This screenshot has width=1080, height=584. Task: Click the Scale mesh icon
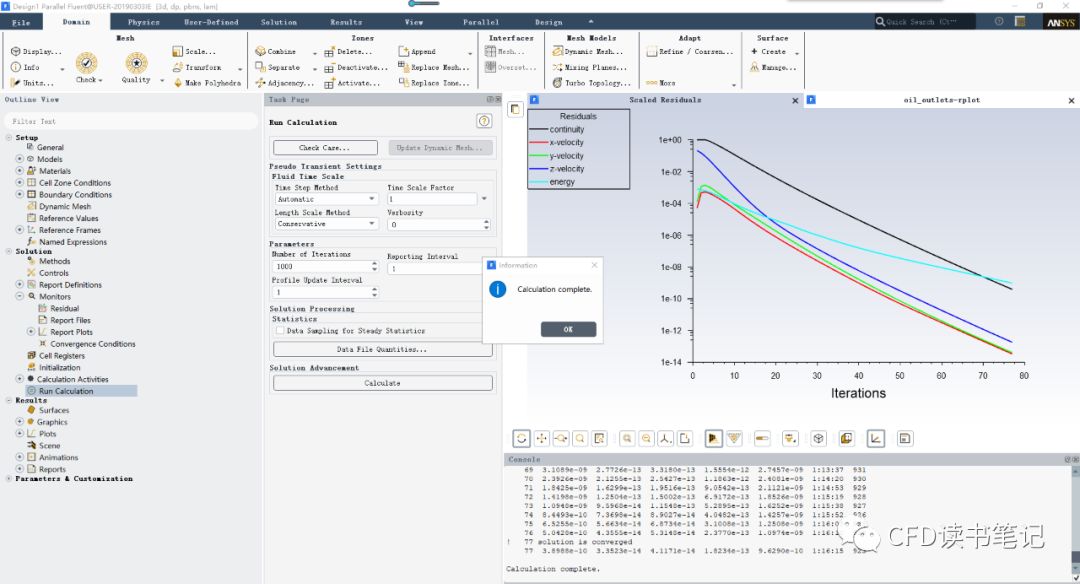178,52
